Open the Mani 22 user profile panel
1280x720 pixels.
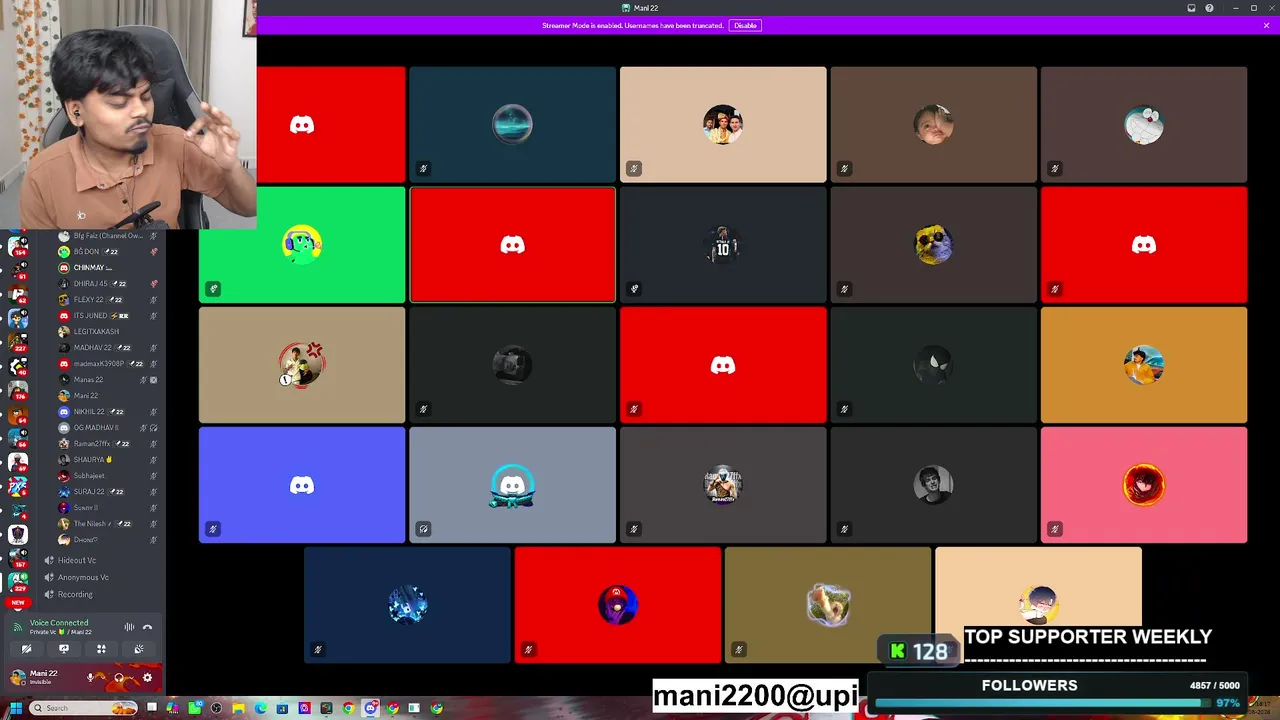coord(44,677)
